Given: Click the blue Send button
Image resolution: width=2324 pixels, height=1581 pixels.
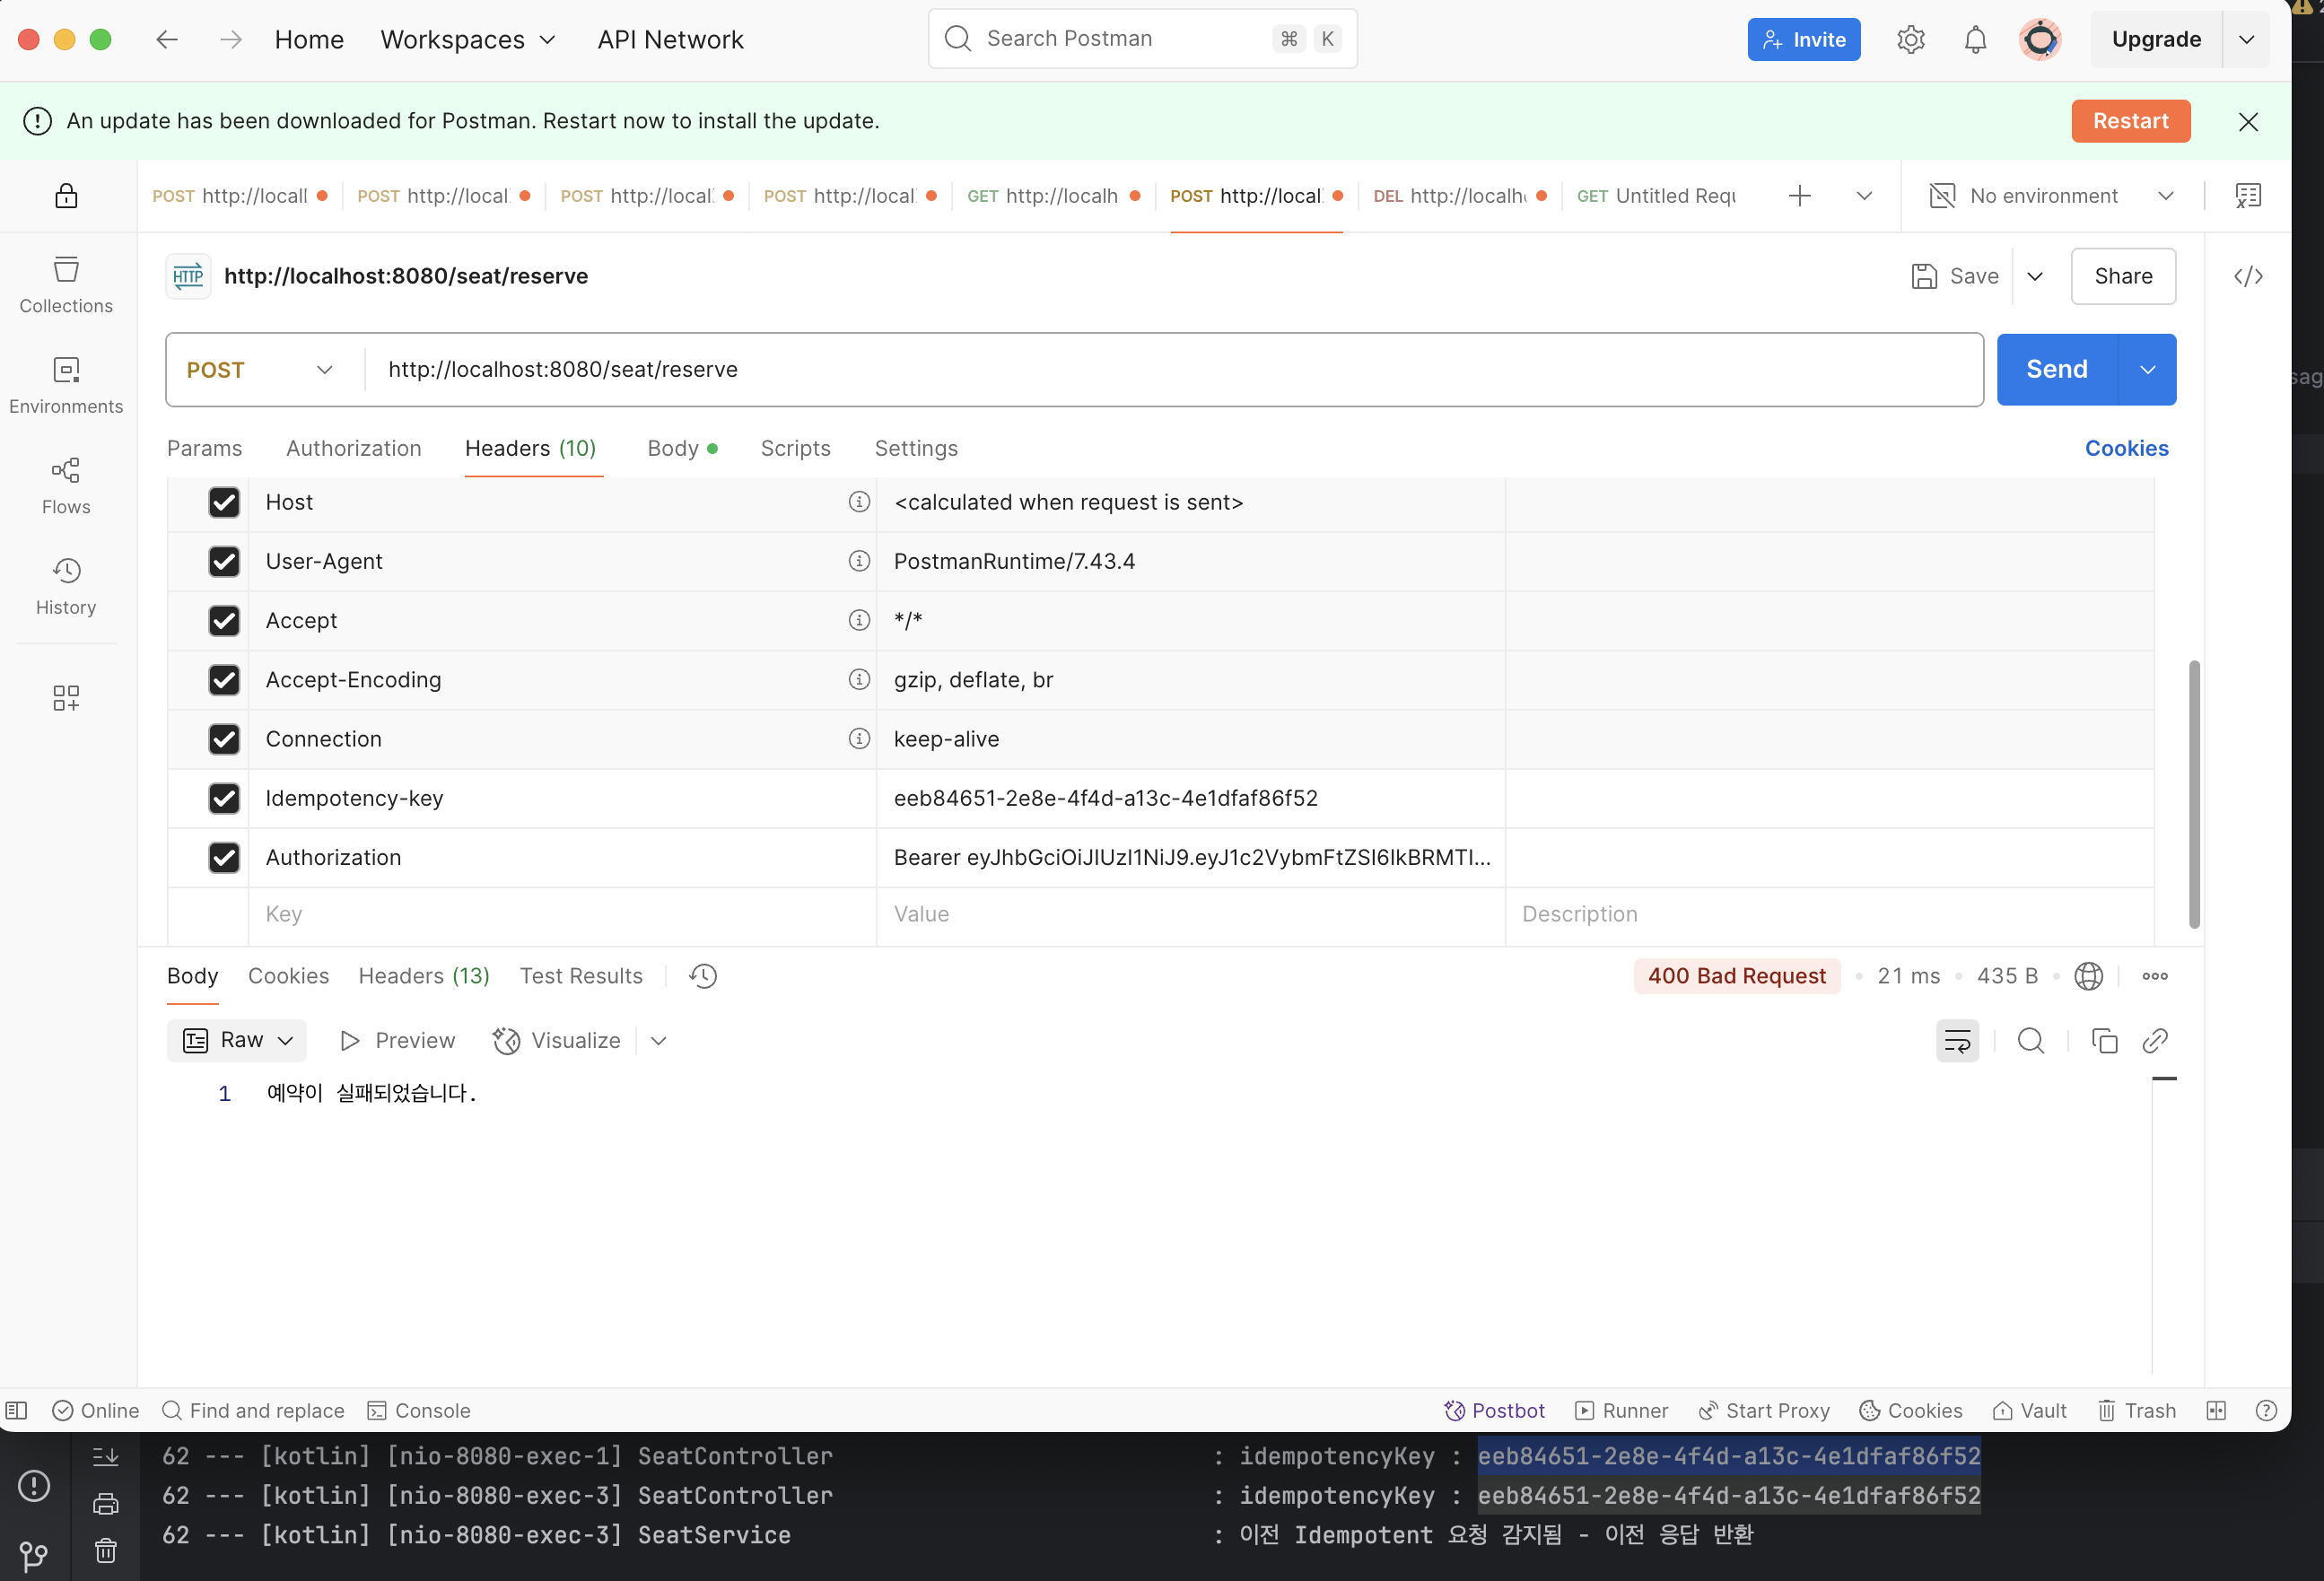Looking at the screenshot, I should 2056,370.
